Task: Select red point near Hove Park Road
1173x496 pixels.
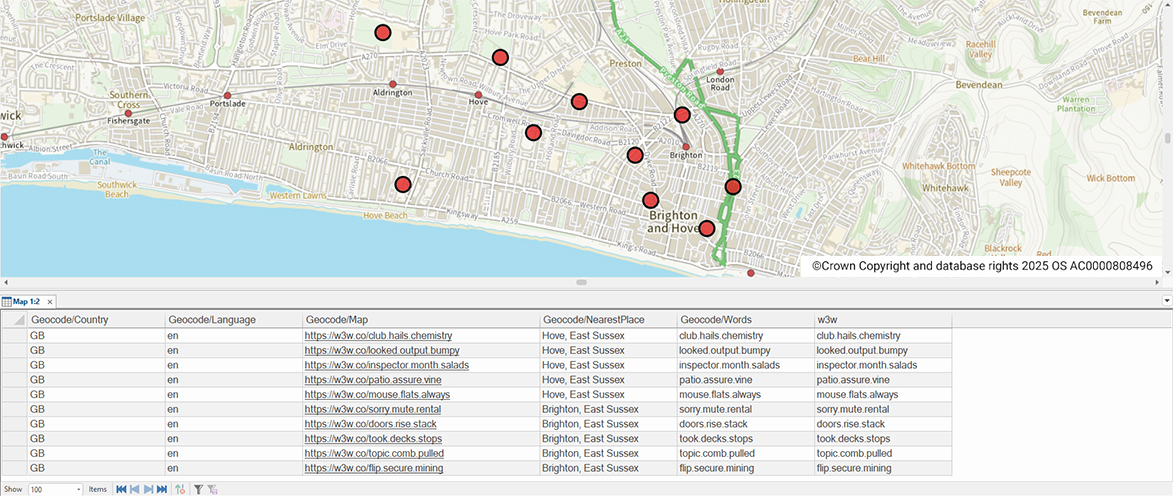Action: click(500, 57)
